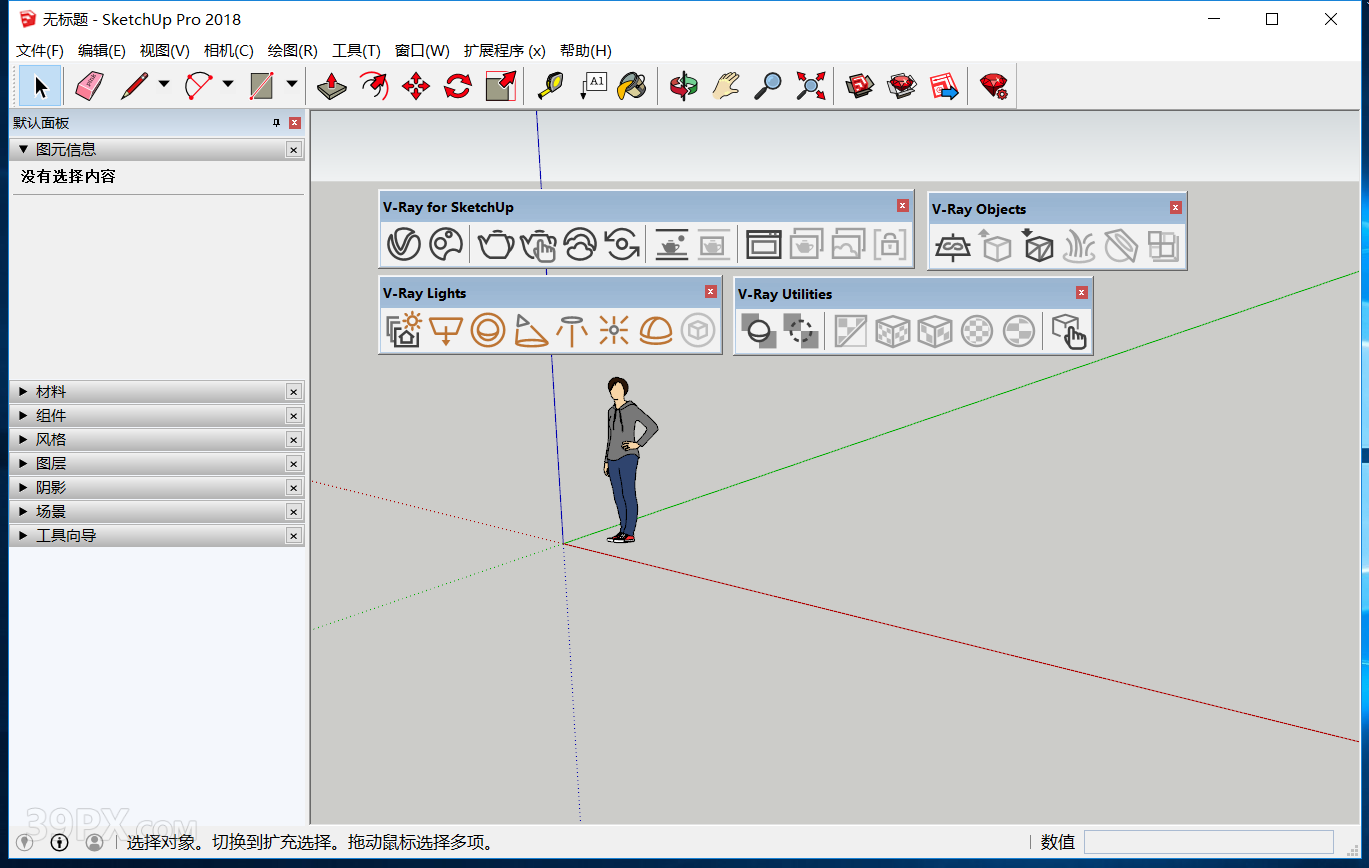Image resolution: width=1369 pixels, height=868 pixels.
Task: Select the Rectangle shape tool
Action: point(262,86)
